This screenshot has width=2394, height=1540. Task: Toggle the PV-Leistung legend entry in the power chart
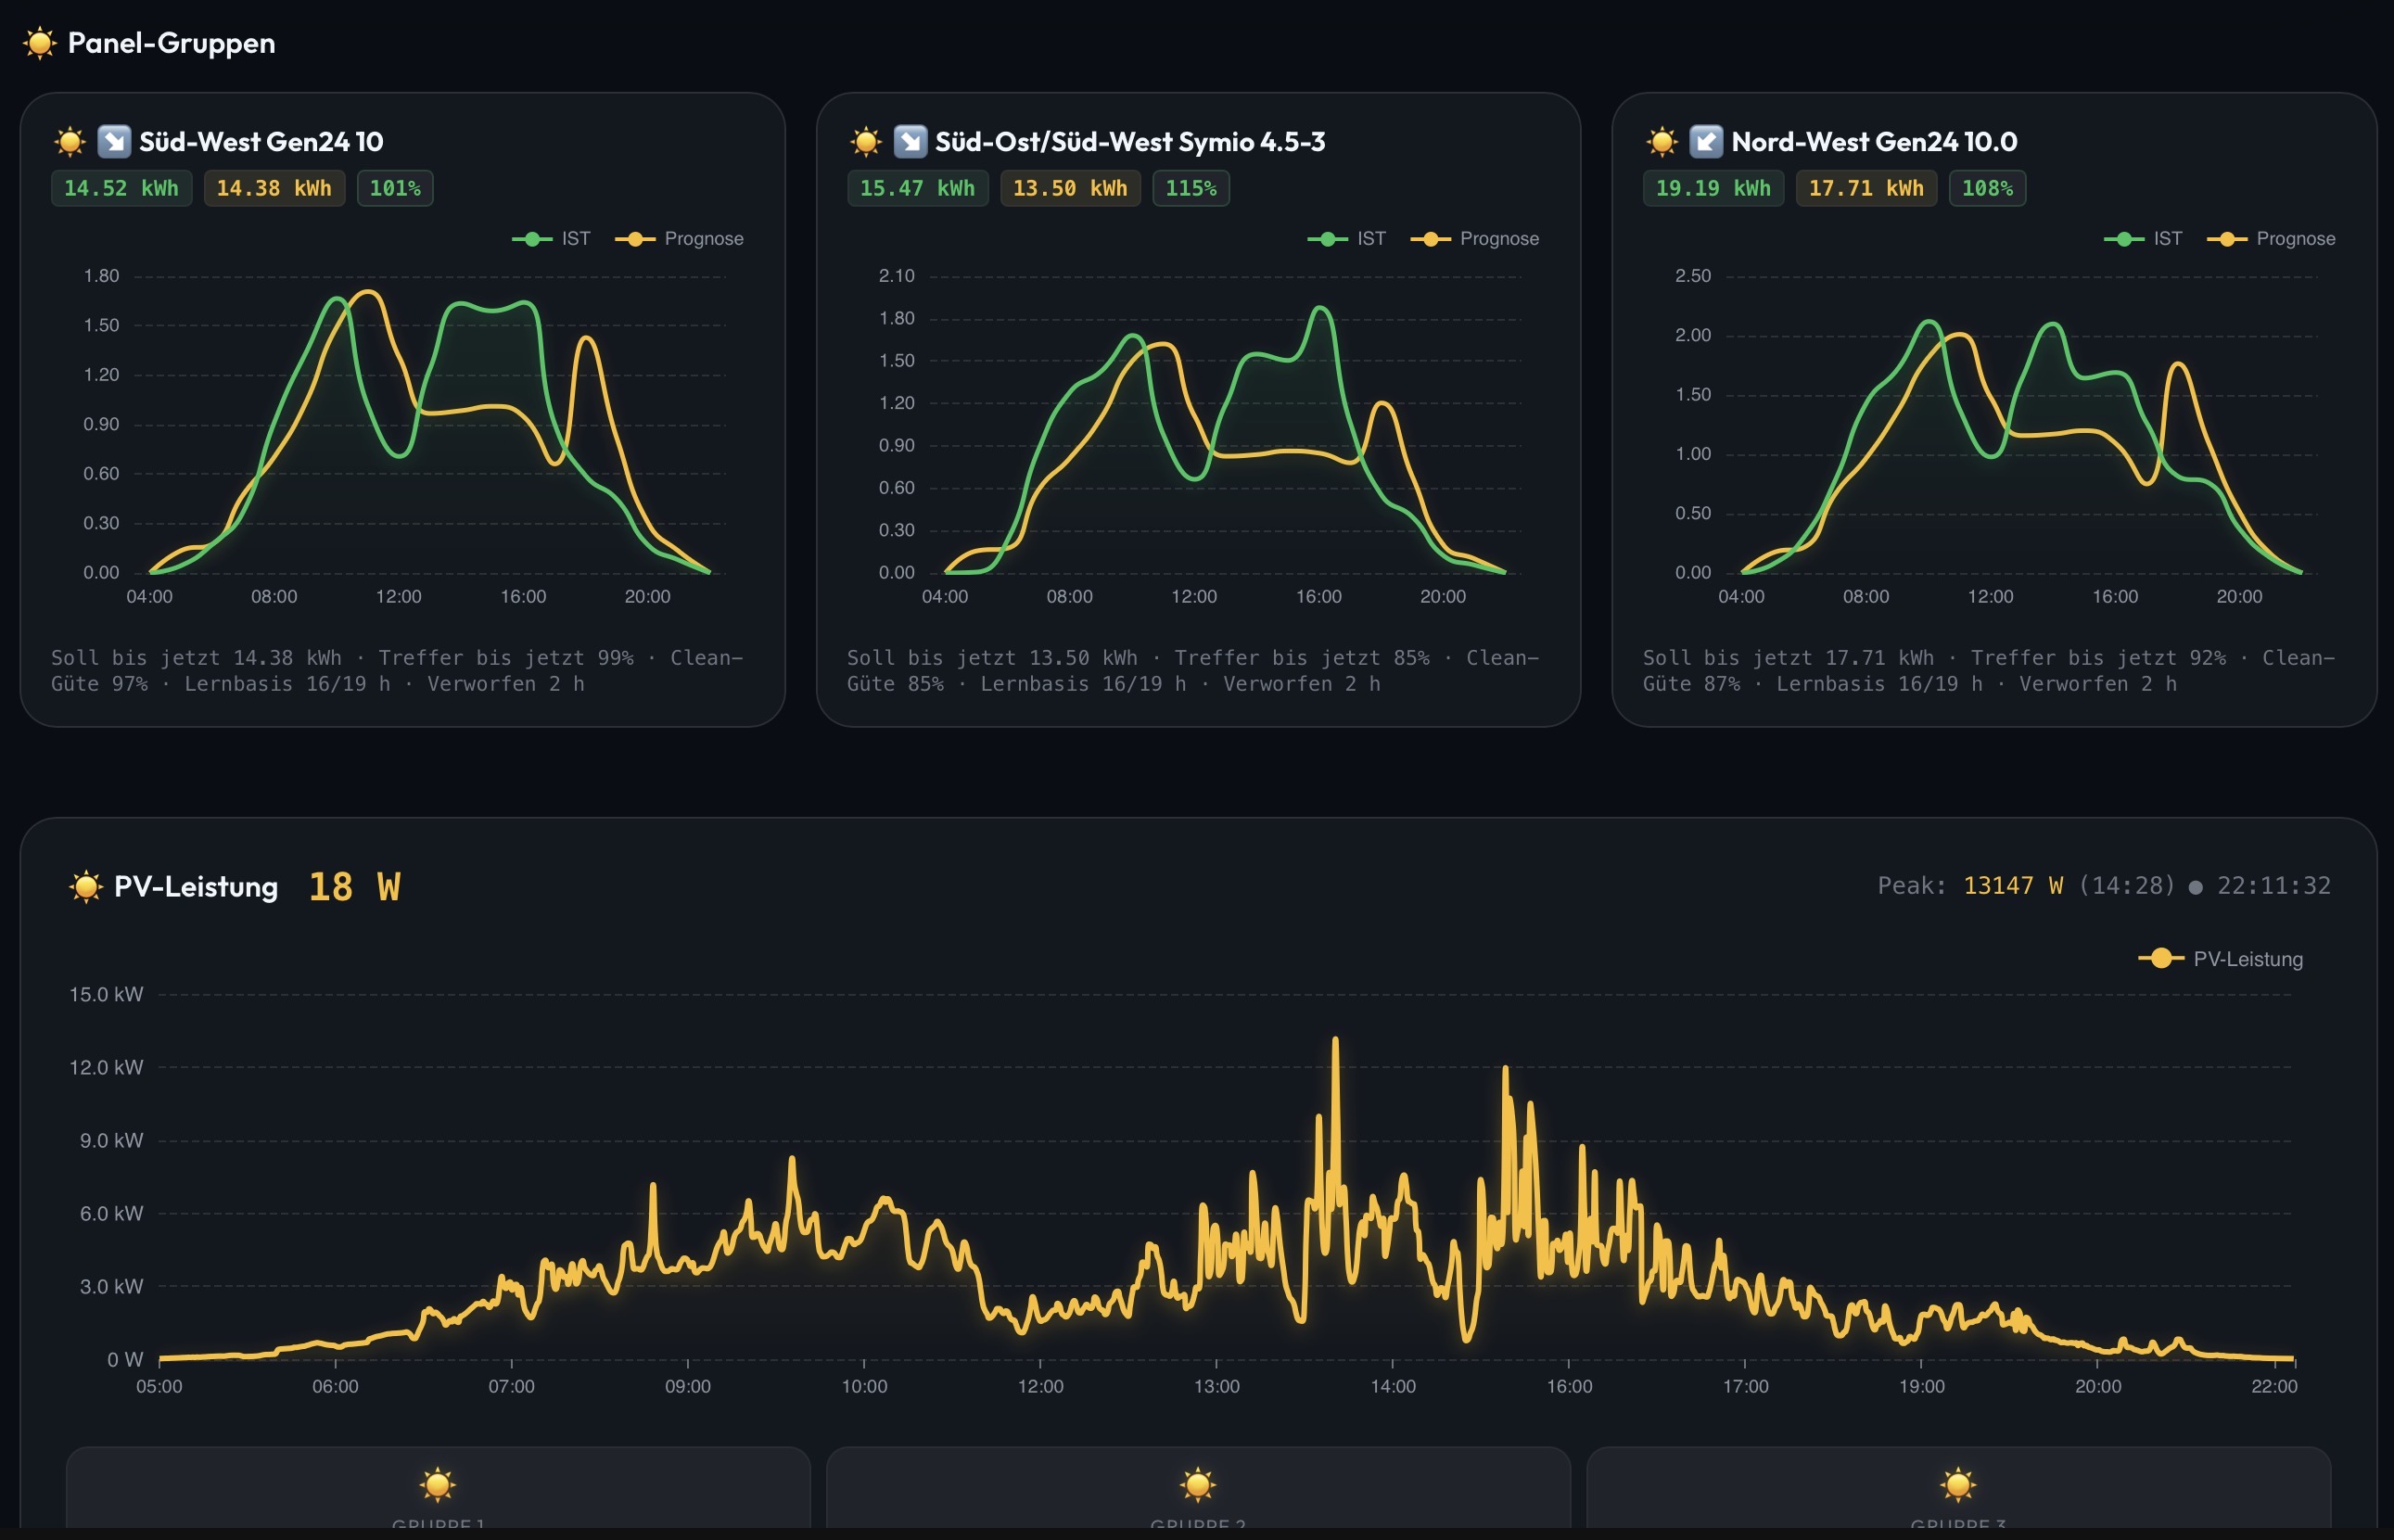point(2221,959)
